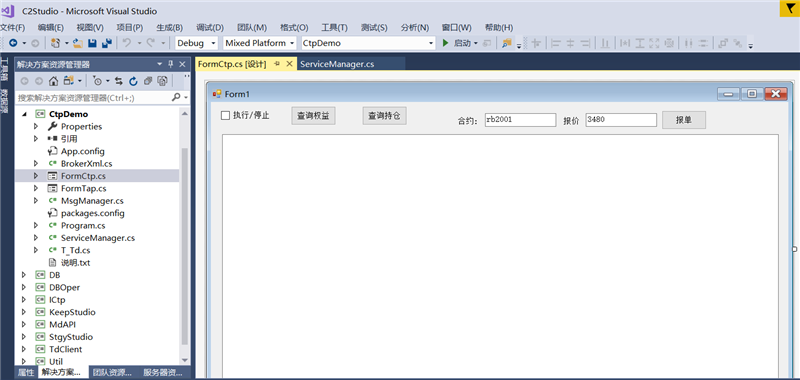Click the 查询权益 button
800x380 pixels.
[x=313, y=116]
